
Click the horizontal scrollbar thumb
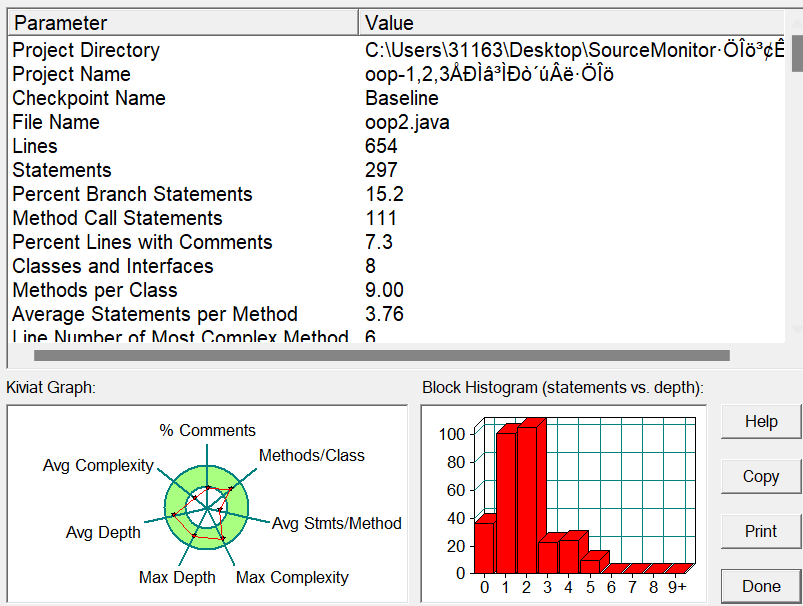point(381,354)
